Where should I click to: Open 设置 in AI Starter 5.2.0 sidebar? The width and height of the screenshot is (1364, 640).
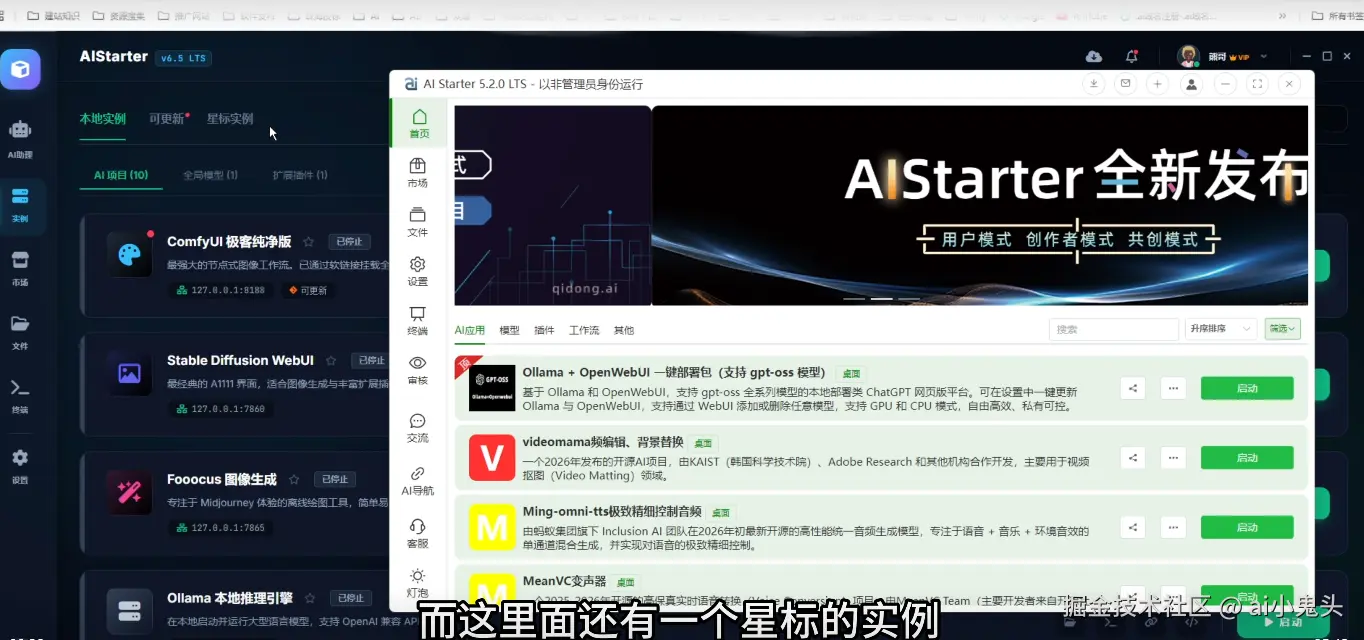coord(418,271)
